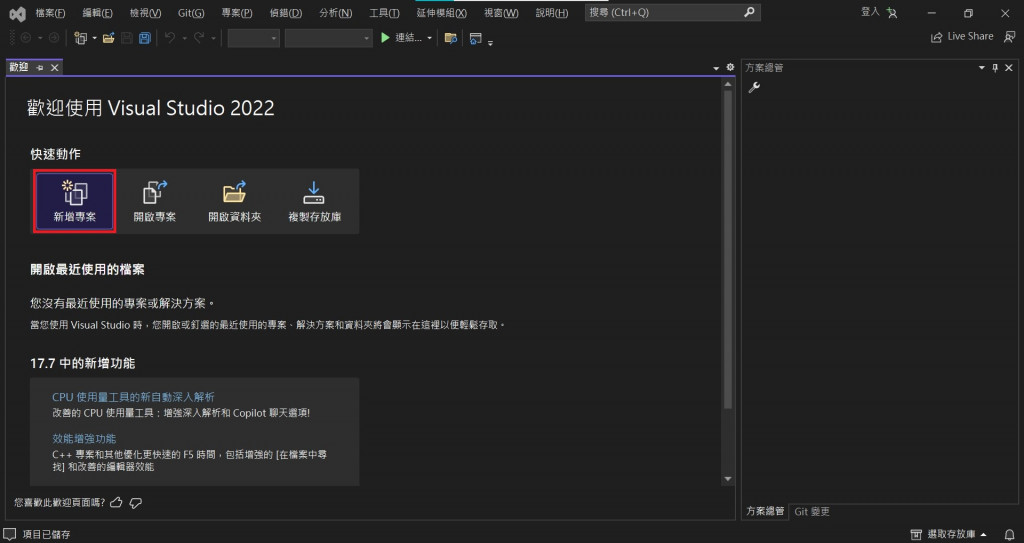
Task: Click the undo toolbar icon
Action: tap(170, 39)
